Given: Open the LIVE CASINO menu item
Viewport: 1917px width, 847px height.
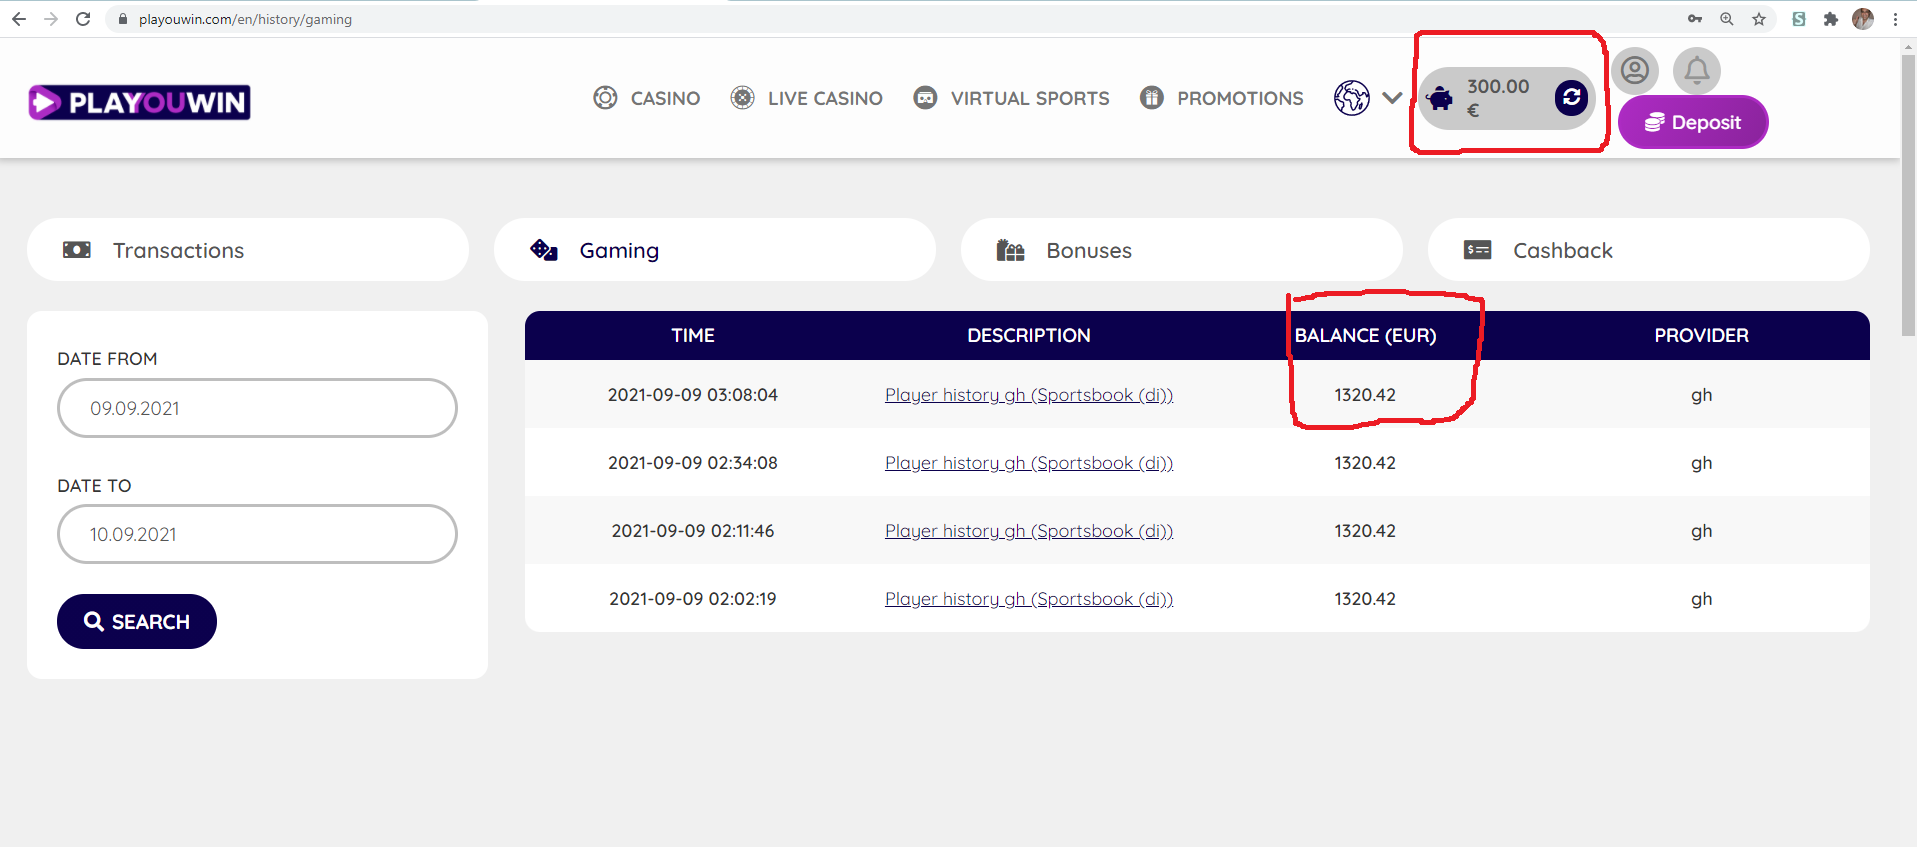Looking at the screenshot, I should (825, 98).
